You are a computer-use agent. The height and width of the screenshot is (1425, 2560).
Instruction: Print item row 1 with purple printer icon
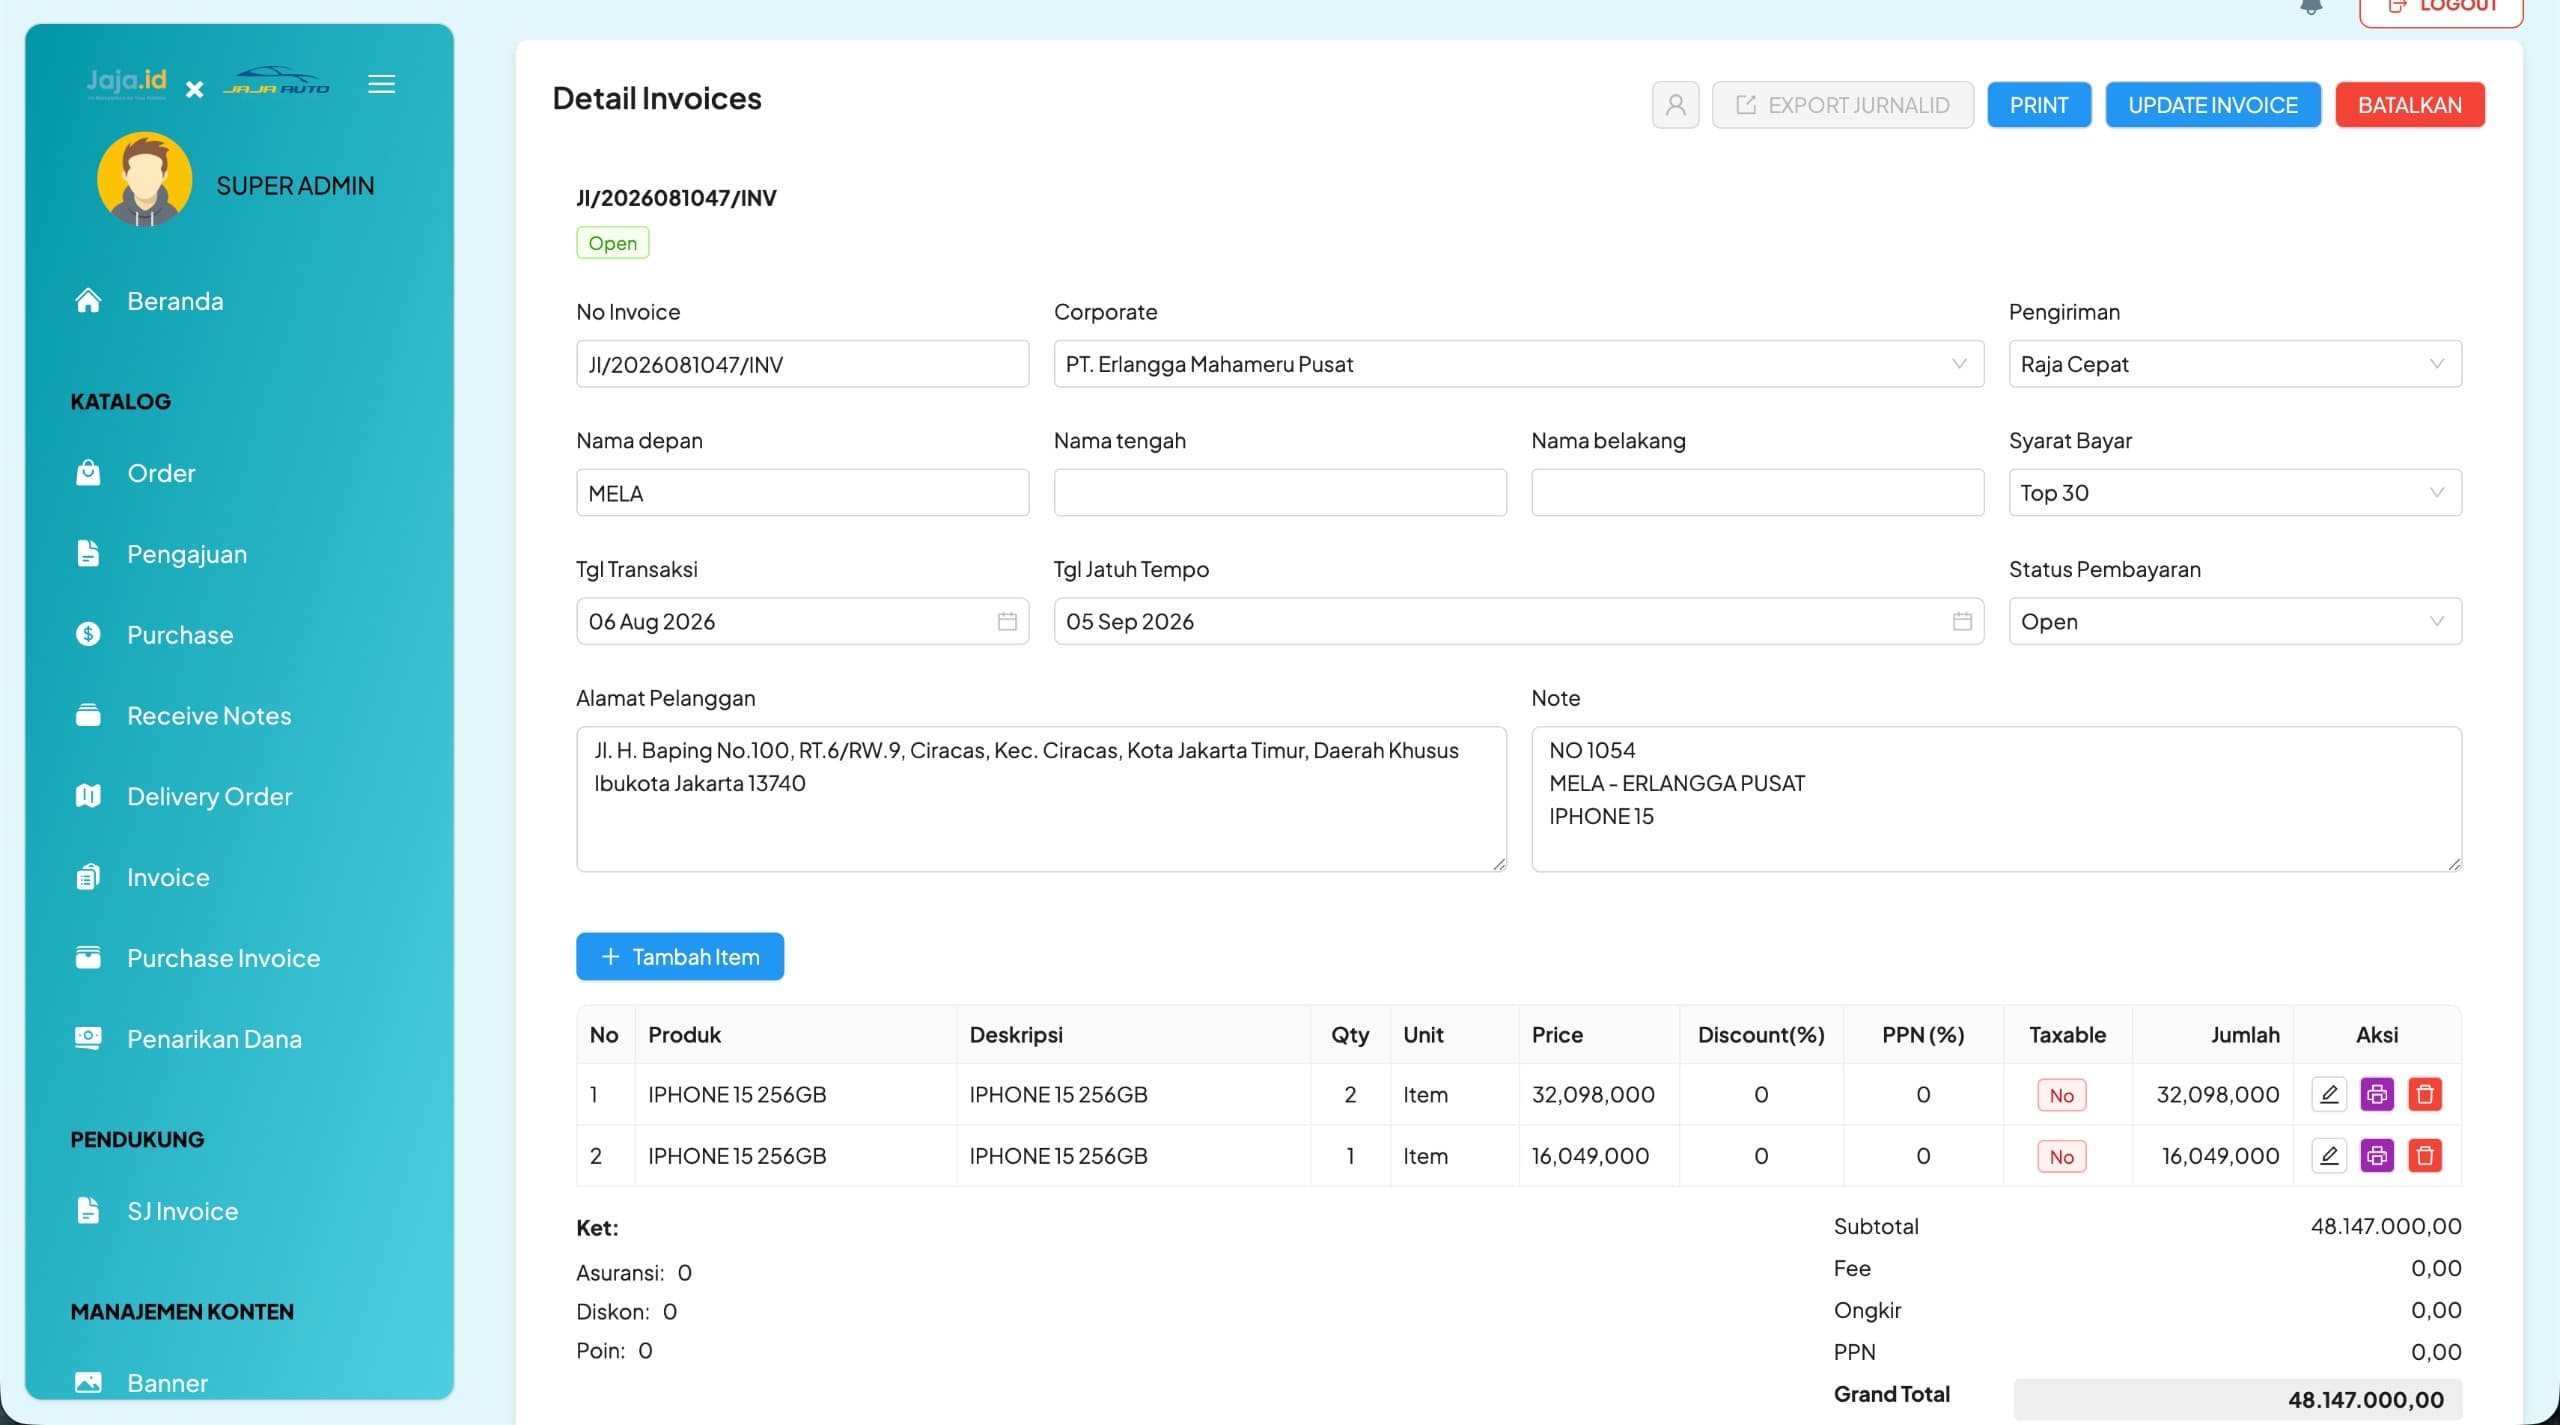(x=2377, y=1094)
